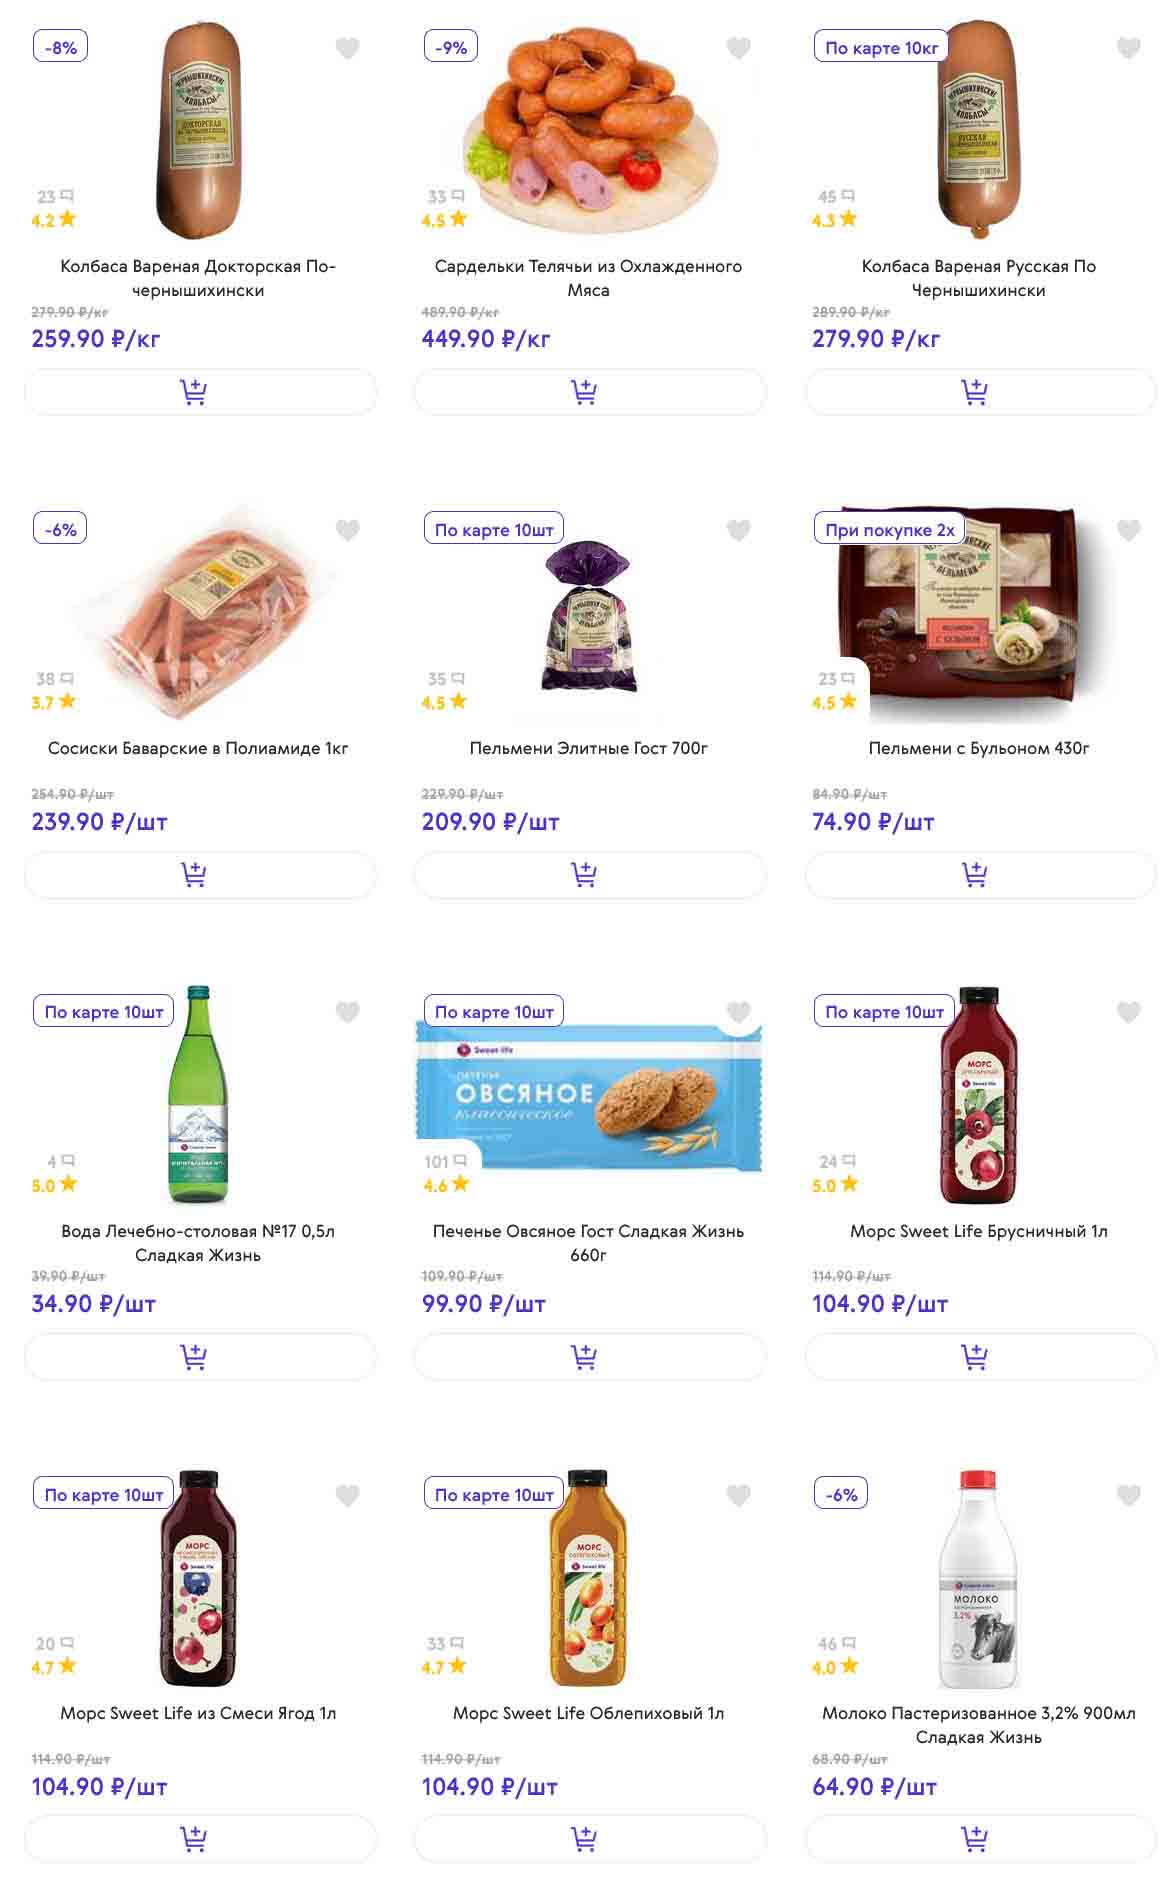This screenshot has height=1884, width=1176.
Task: Open Морс Sweet Life Брусничный 1л title
Action: click(978, 1231)
